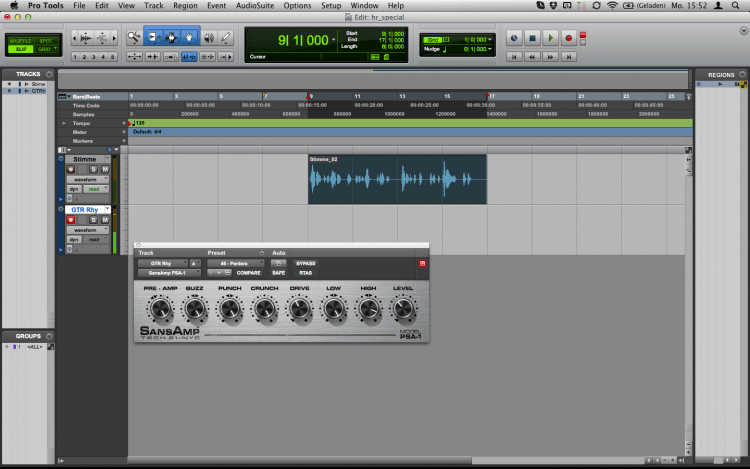Click the SansAmp LEVEL knob
This screenshot has height=469, width=750.
click(403, 309)
